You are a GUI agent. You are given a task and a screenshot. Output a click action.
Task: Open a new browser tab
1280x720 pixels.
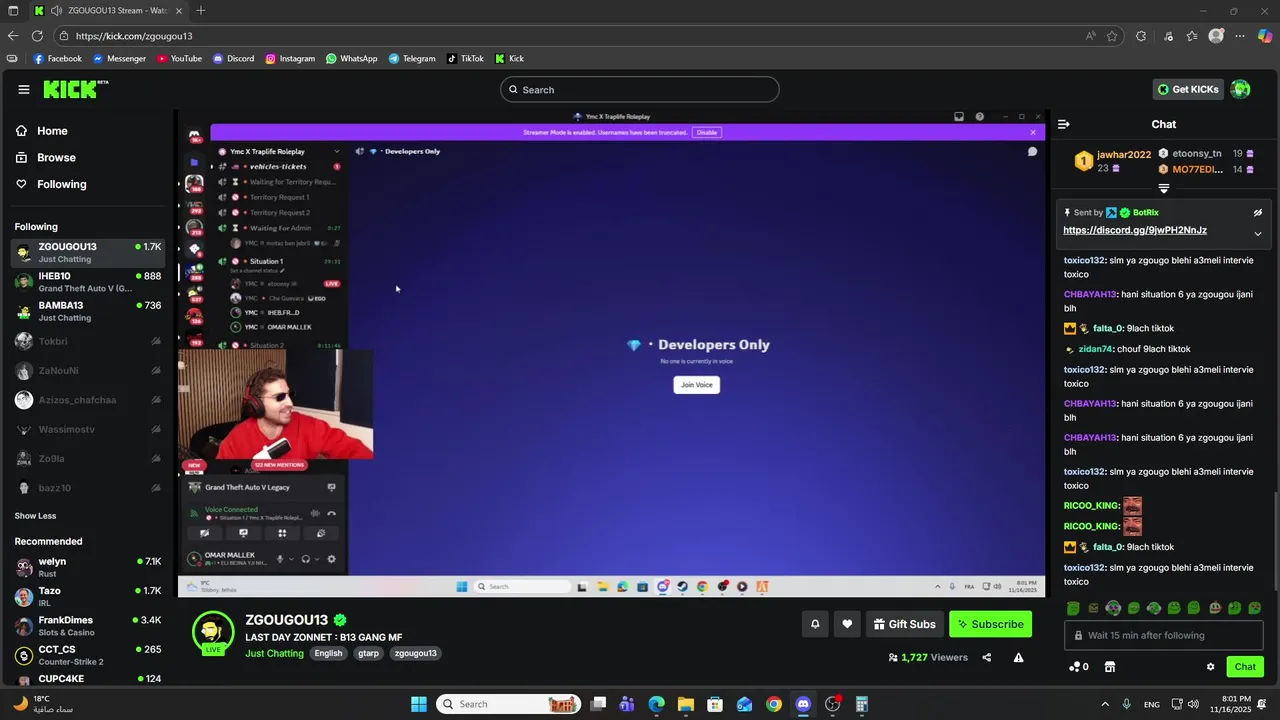[x=201, y=10]
